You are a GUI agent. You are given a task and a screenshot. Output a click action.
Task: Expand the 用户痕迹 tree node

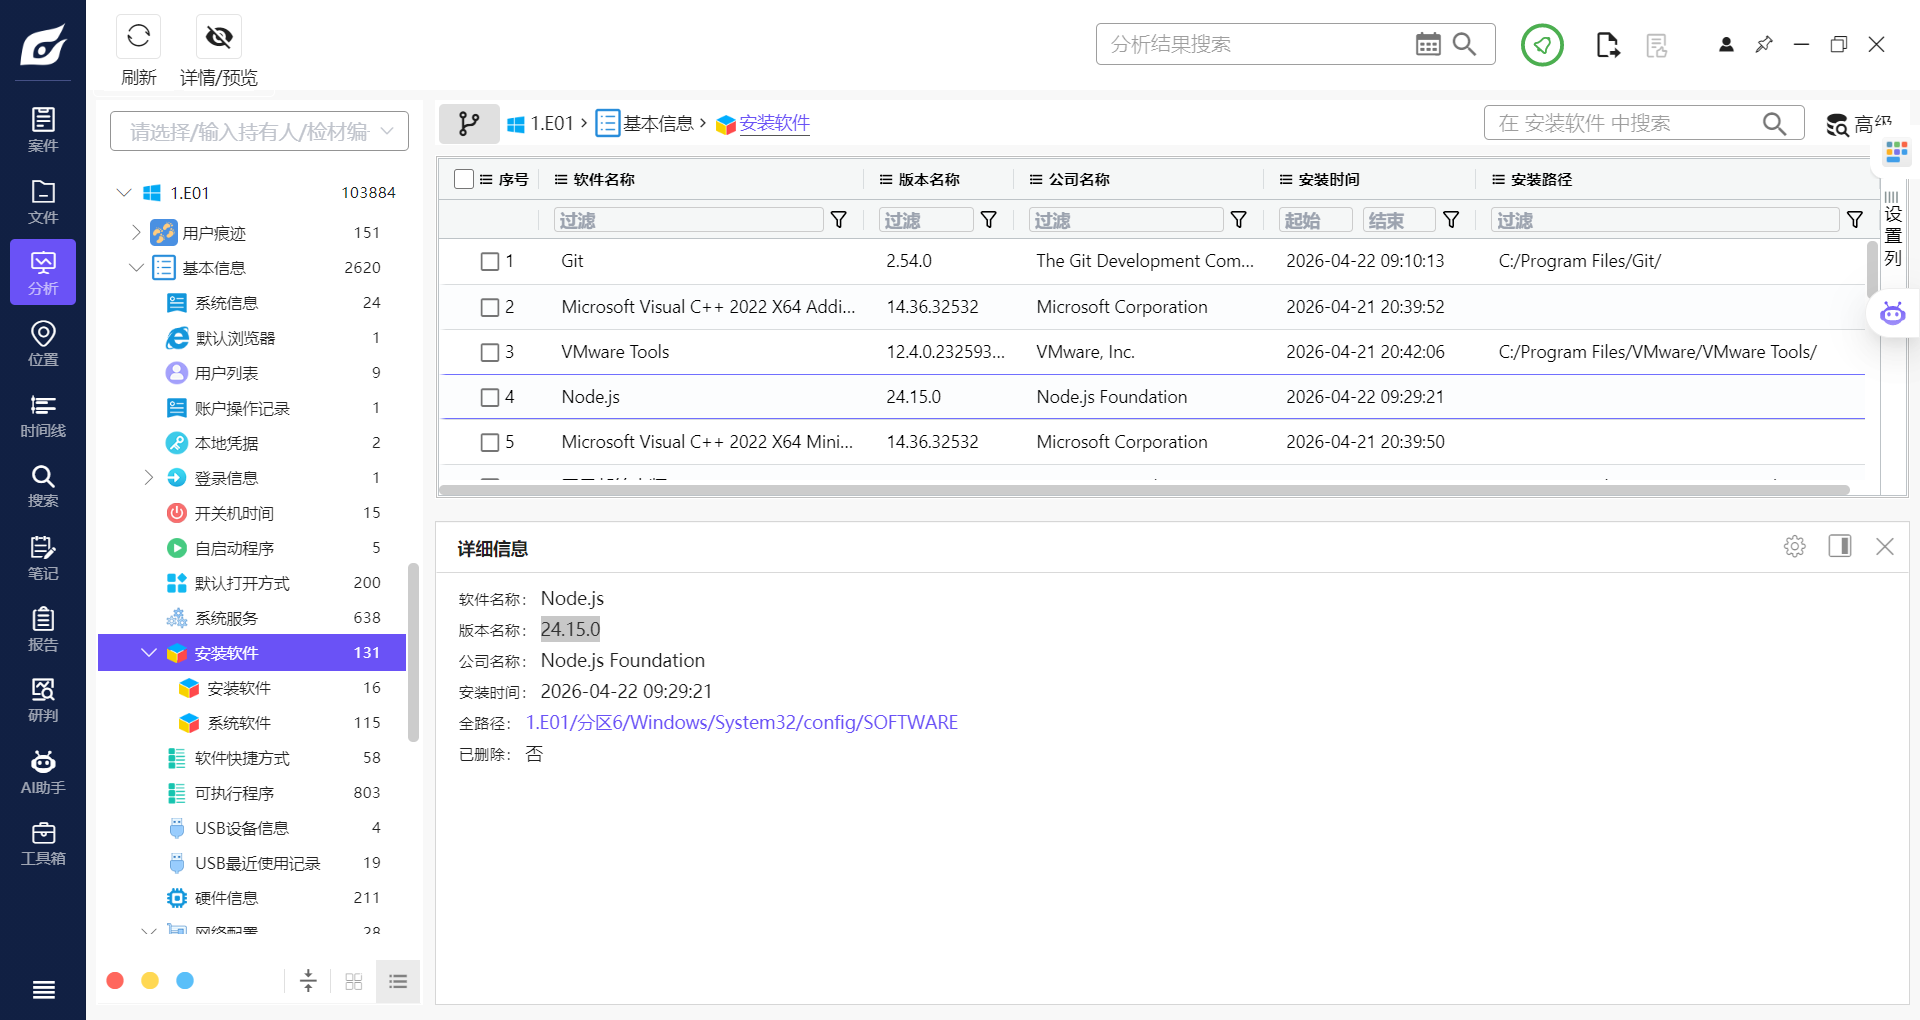136,232
